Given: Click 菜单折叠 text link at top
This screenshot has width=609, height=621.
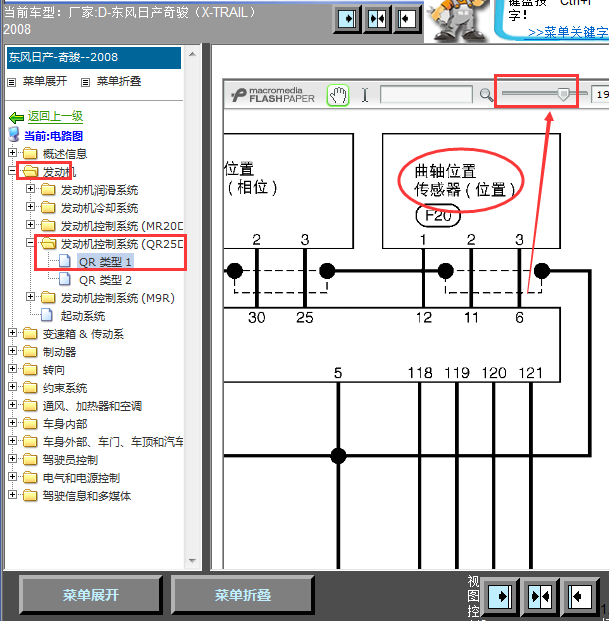Looking at the screenshot, I should point(119,81).
